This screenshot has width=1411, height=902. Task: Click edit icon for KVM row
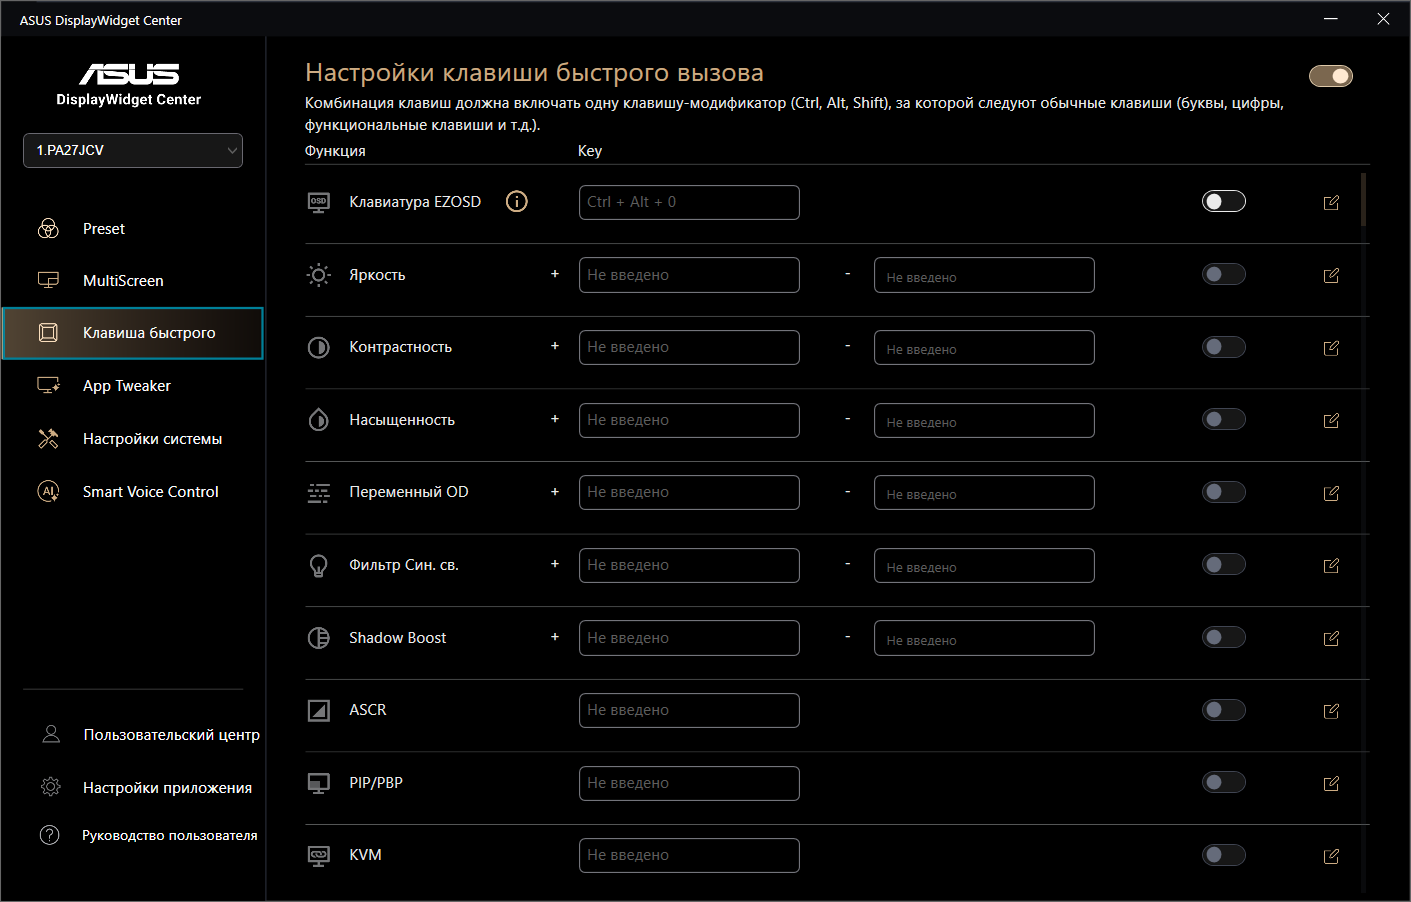click(1331, 856)
